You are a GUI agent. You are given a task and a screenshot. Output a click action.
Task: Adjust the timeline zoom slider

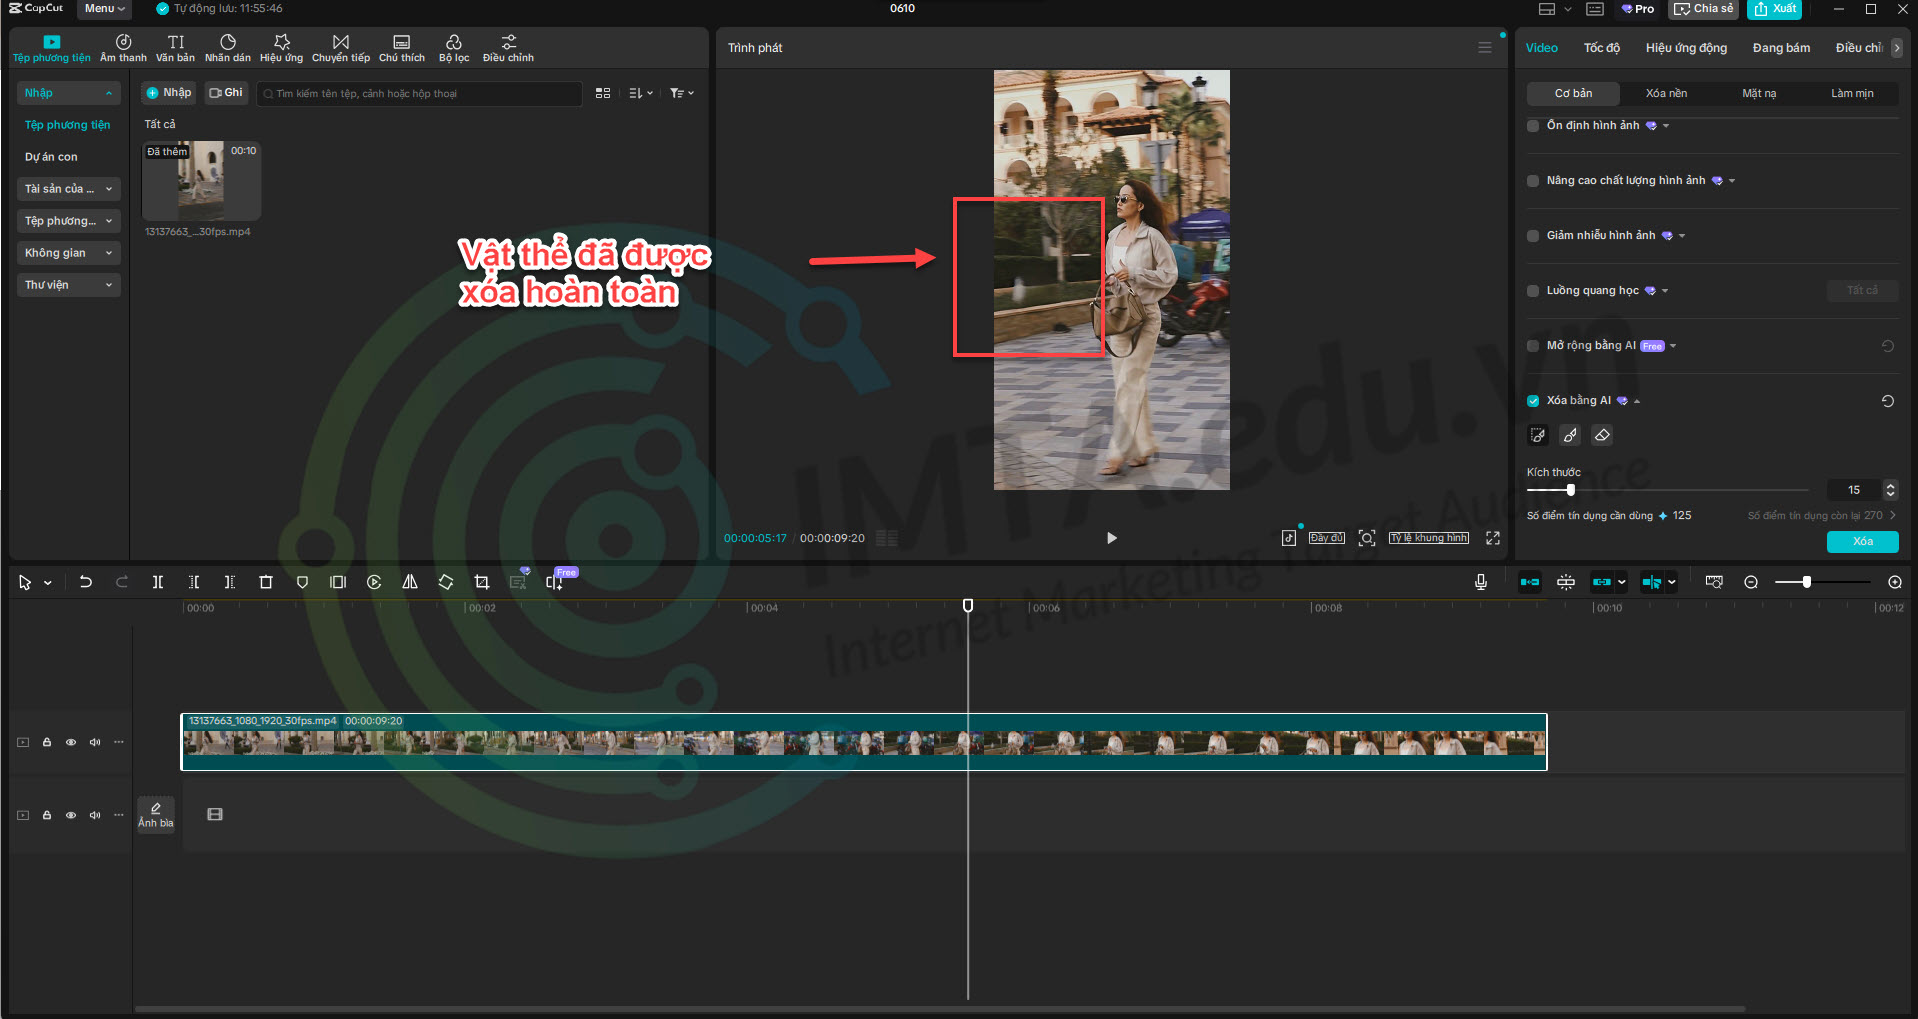tap(1806, 582)
